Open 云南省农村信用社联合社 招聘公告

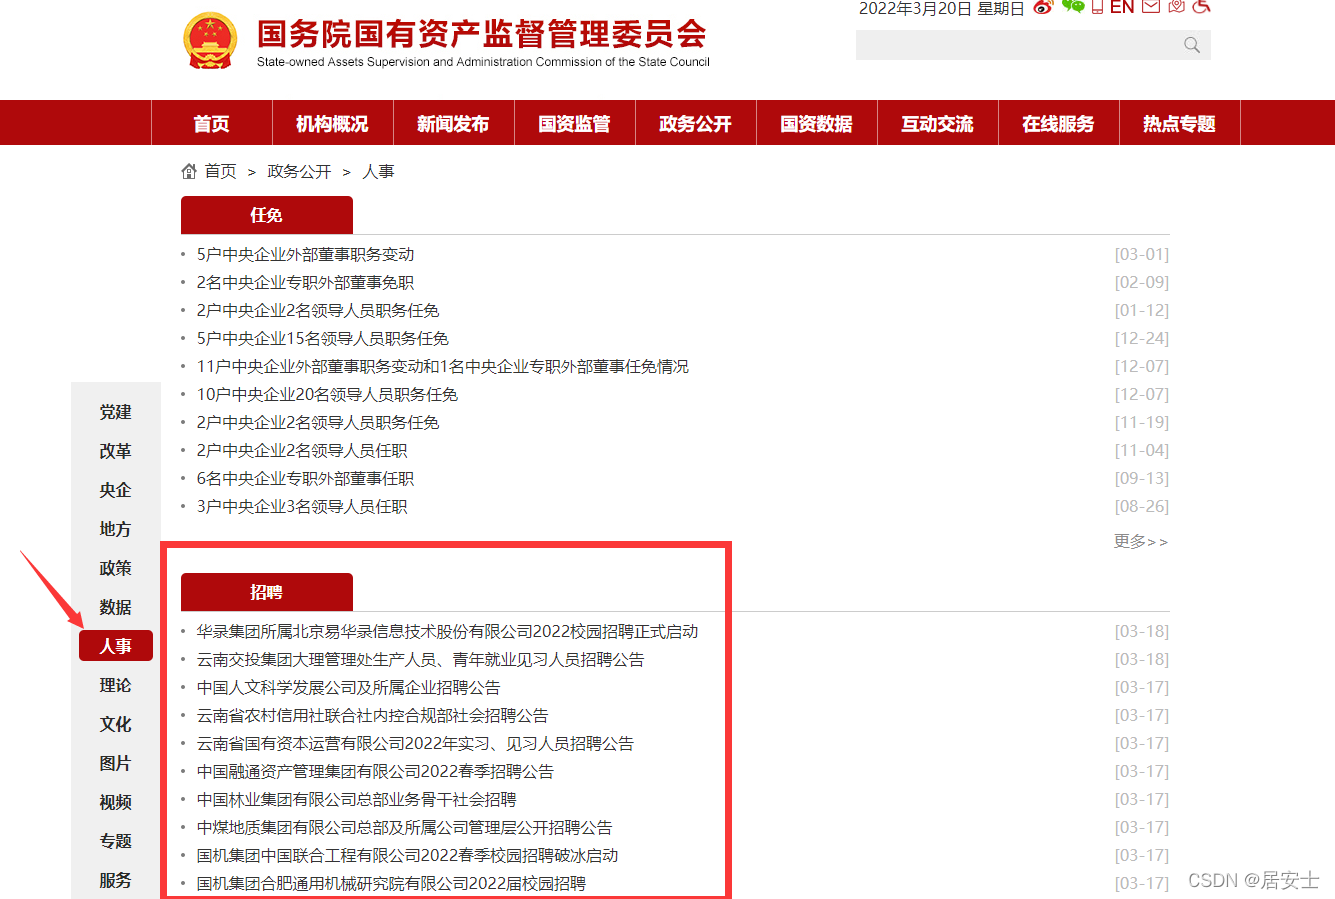click(x=372, y=716)
